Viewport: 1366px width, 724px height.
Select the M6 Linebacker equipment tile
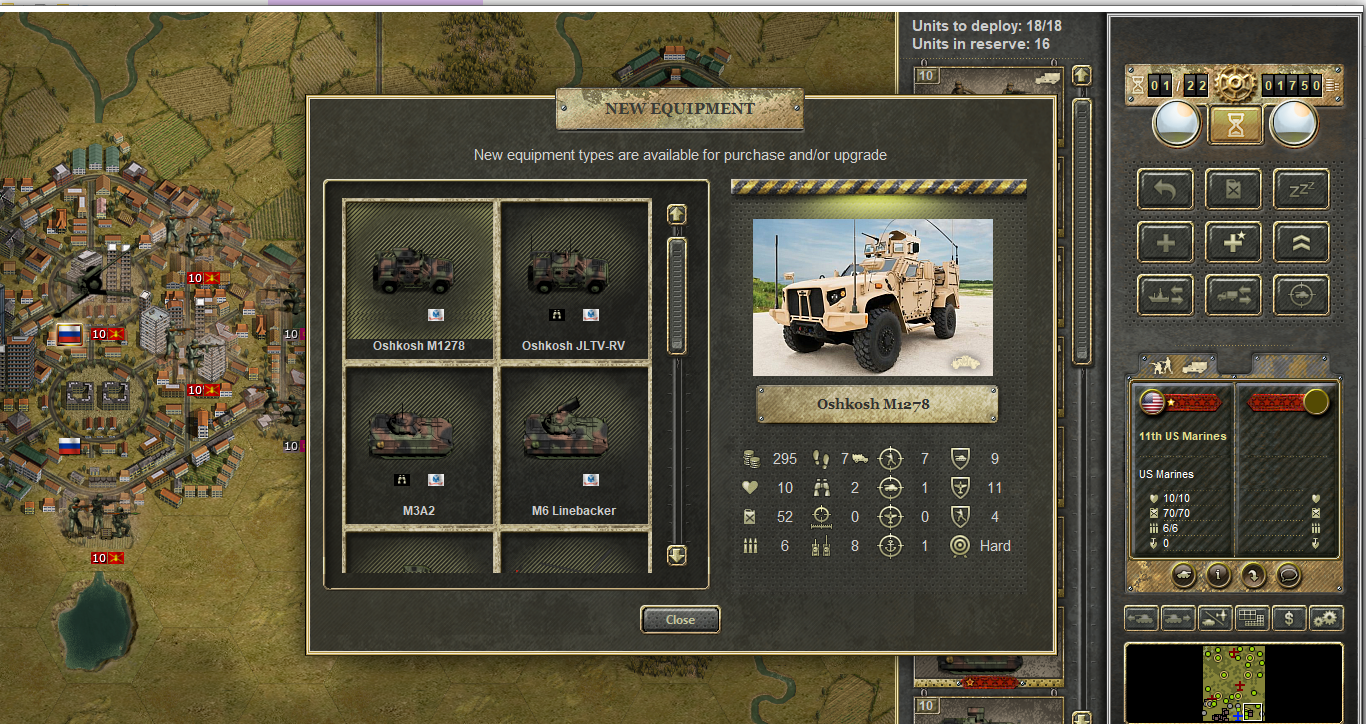pyautogui.click(x=574, y=446)
